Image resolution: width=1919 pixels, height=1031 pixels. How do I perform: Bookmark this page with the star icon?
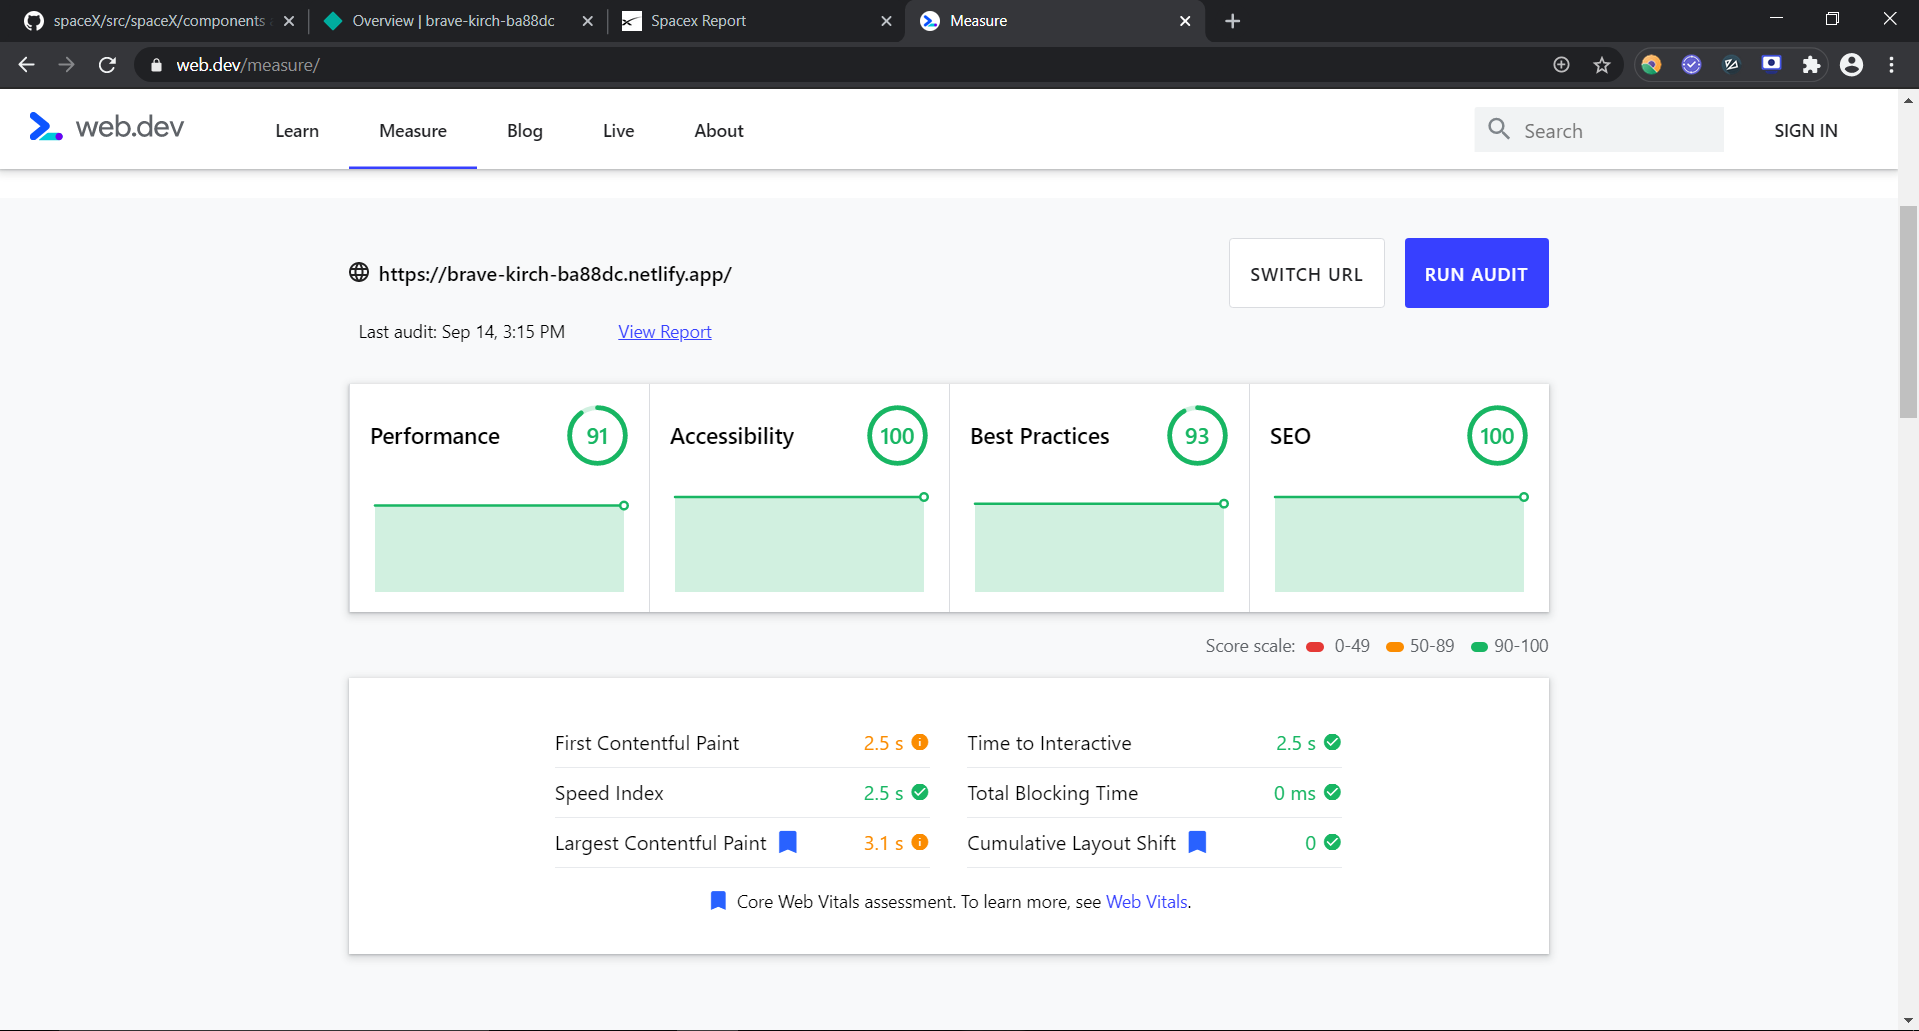pos(1602,65)
